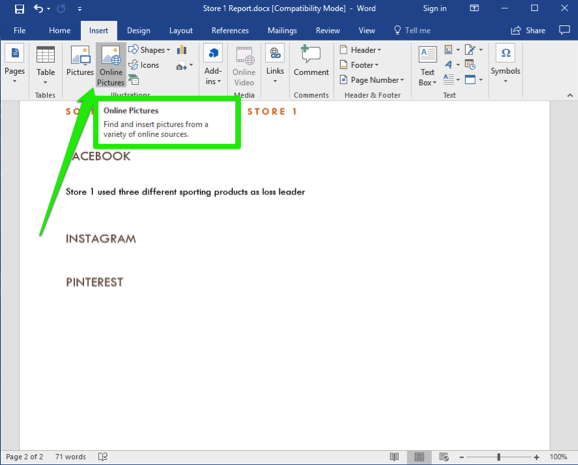
Task: Customize the Quick Access Toolbar
Action: click(80, 9)
